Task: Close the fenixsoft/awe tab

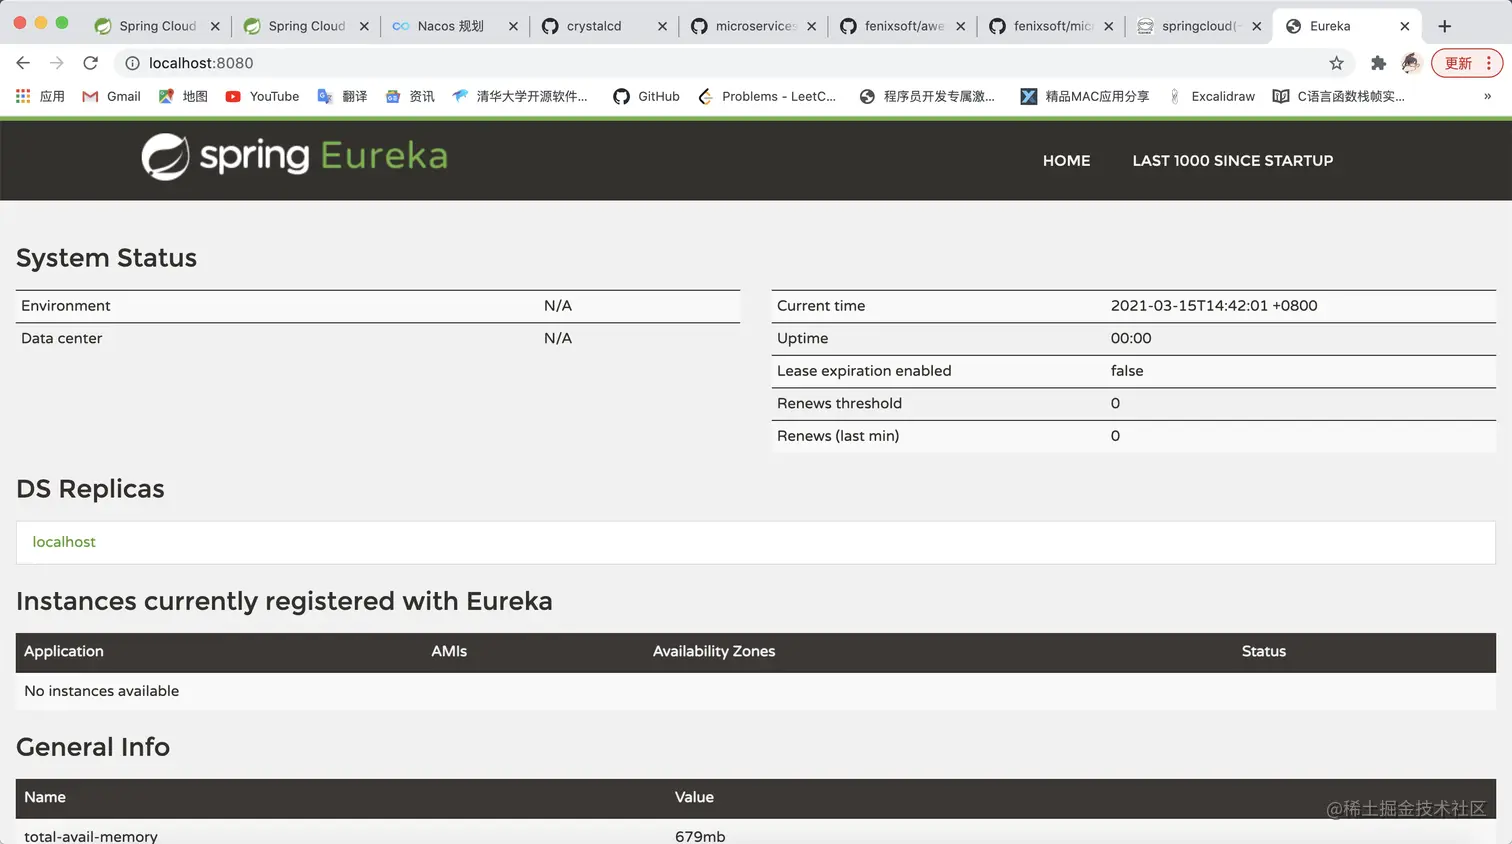Action: [960, 26]
